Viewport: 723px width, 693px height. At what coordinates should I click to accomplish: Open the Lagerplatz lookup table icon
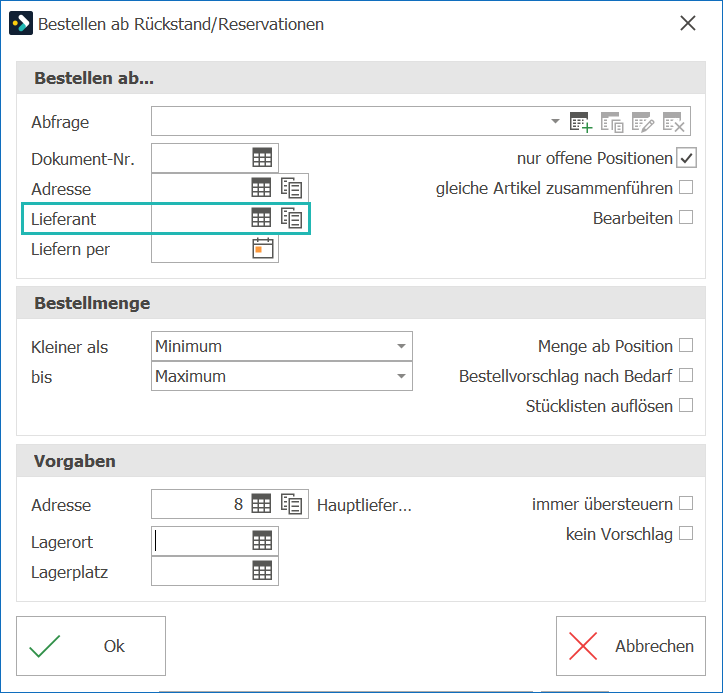click(x=262, y=571)
